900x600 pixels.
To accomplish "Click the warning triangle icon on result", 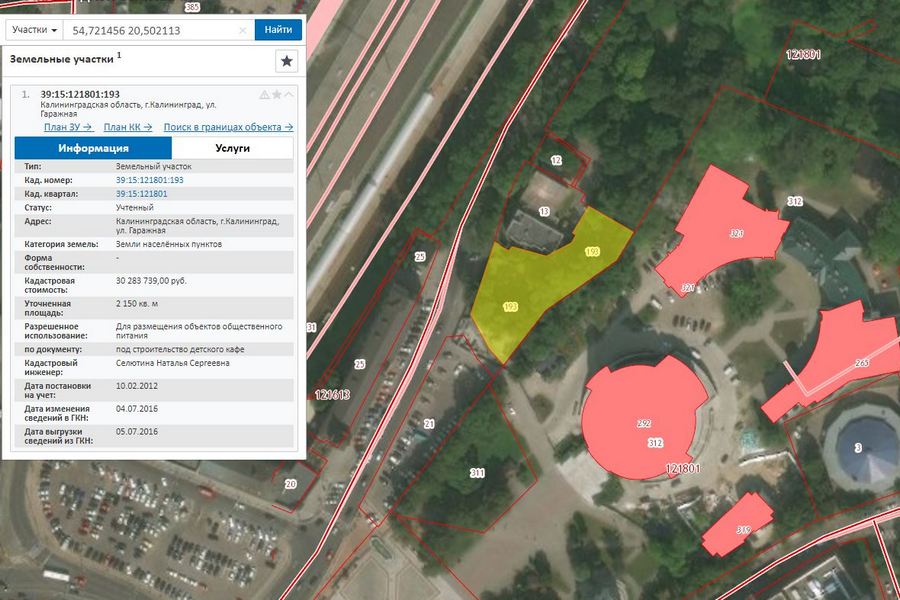I will (264, 95).
